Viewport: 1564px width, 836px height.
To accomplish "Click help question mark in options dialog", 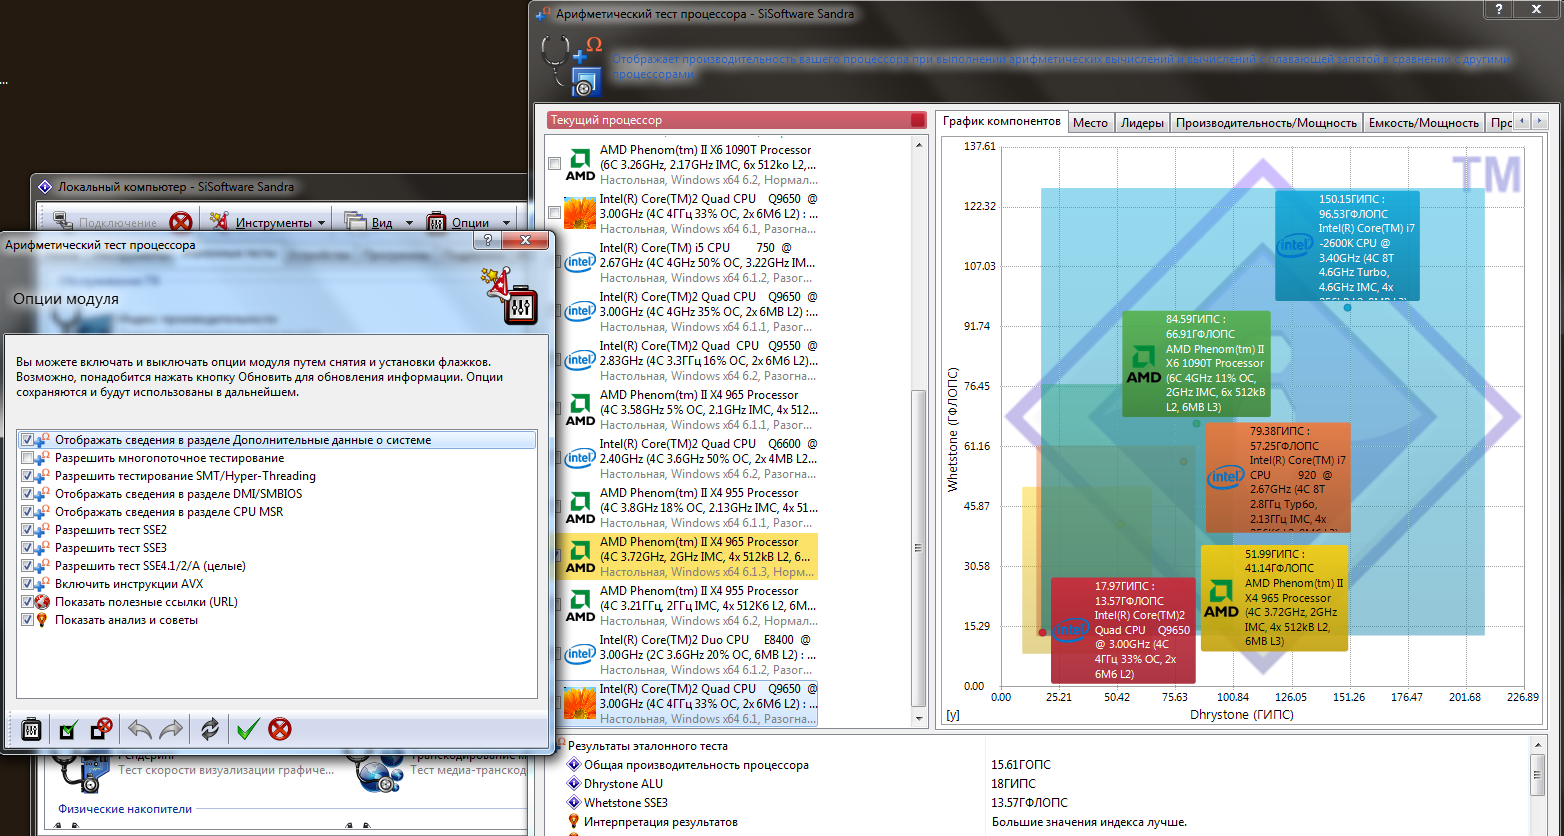I will (x=487, y=240).
